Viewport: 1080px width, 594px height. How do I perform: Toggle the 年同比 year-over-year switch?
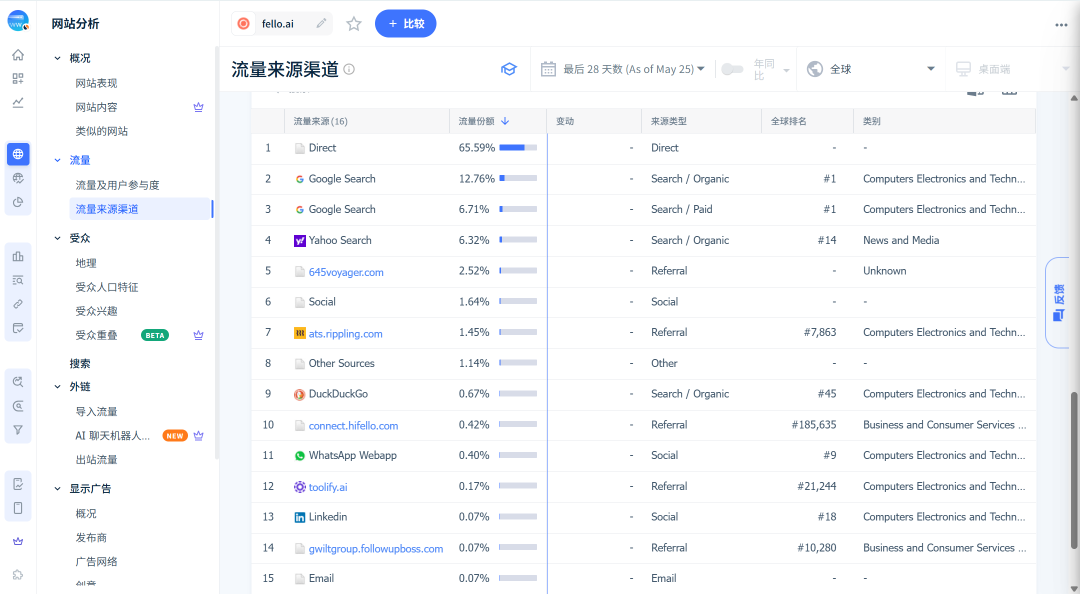point(732,69)
